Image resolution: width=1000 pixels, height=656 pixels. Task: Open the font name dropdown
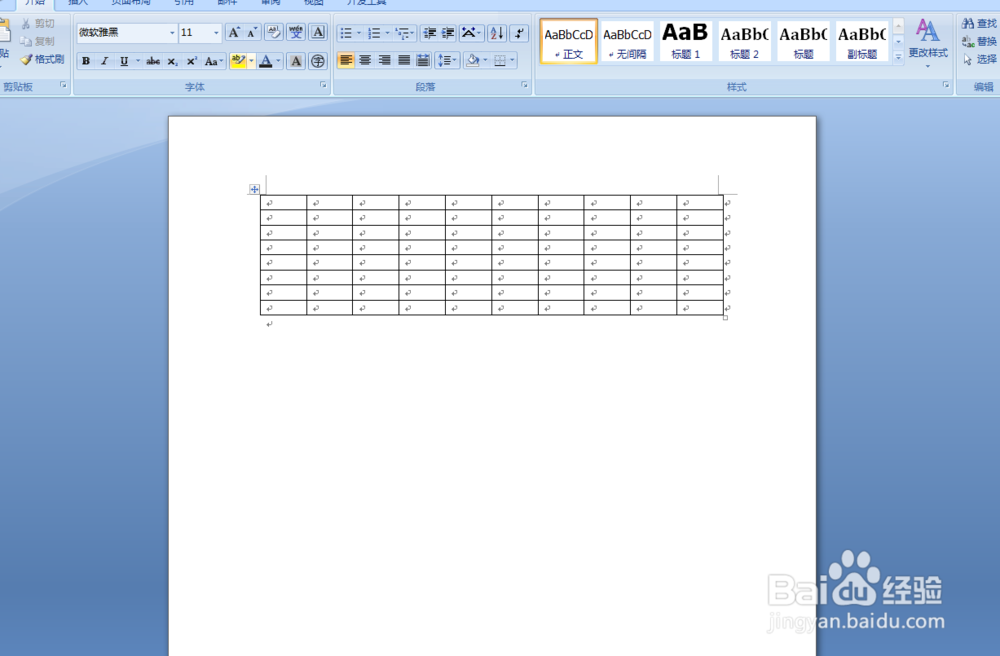pyautogui.click(x=172, y=33)
